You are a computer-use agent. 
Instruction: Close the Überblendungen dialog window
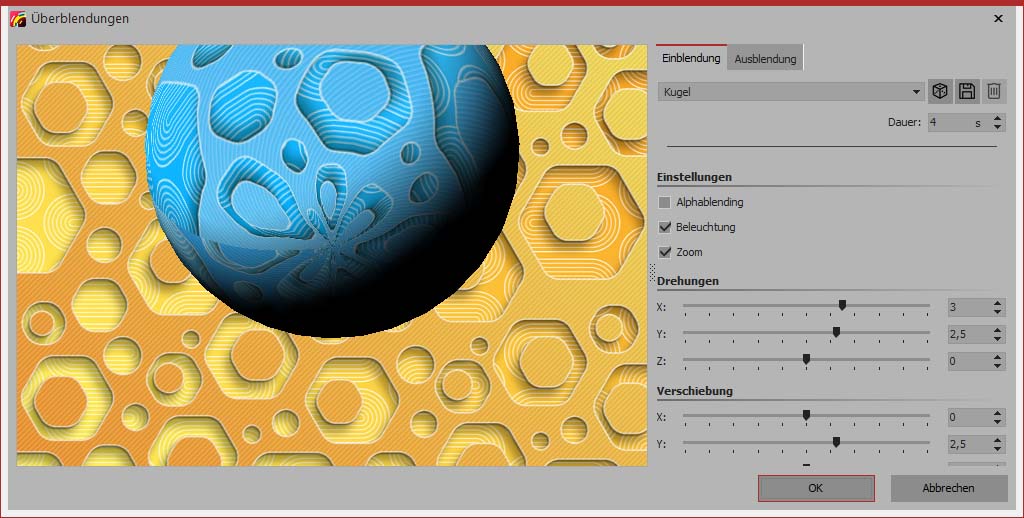pos(998,18)
